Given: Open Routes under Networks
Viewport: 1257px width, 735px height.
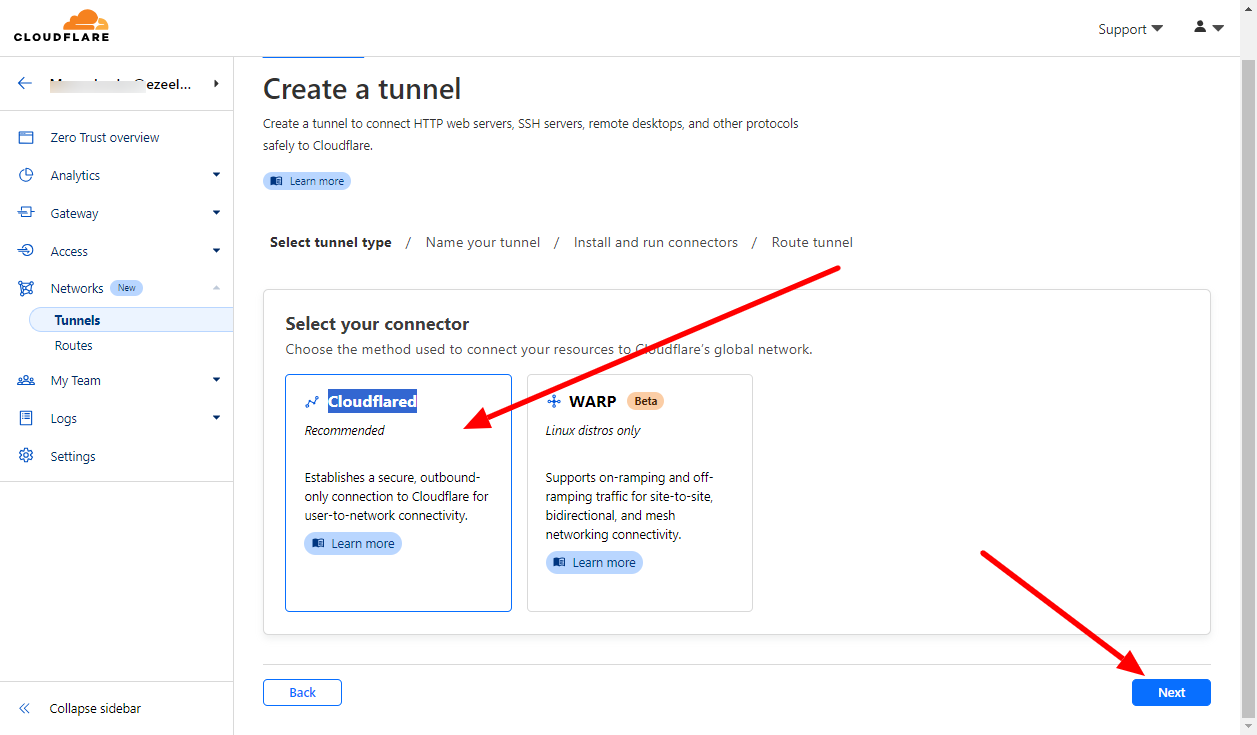Looking at the screenshot, I should (x=74, y=346).
